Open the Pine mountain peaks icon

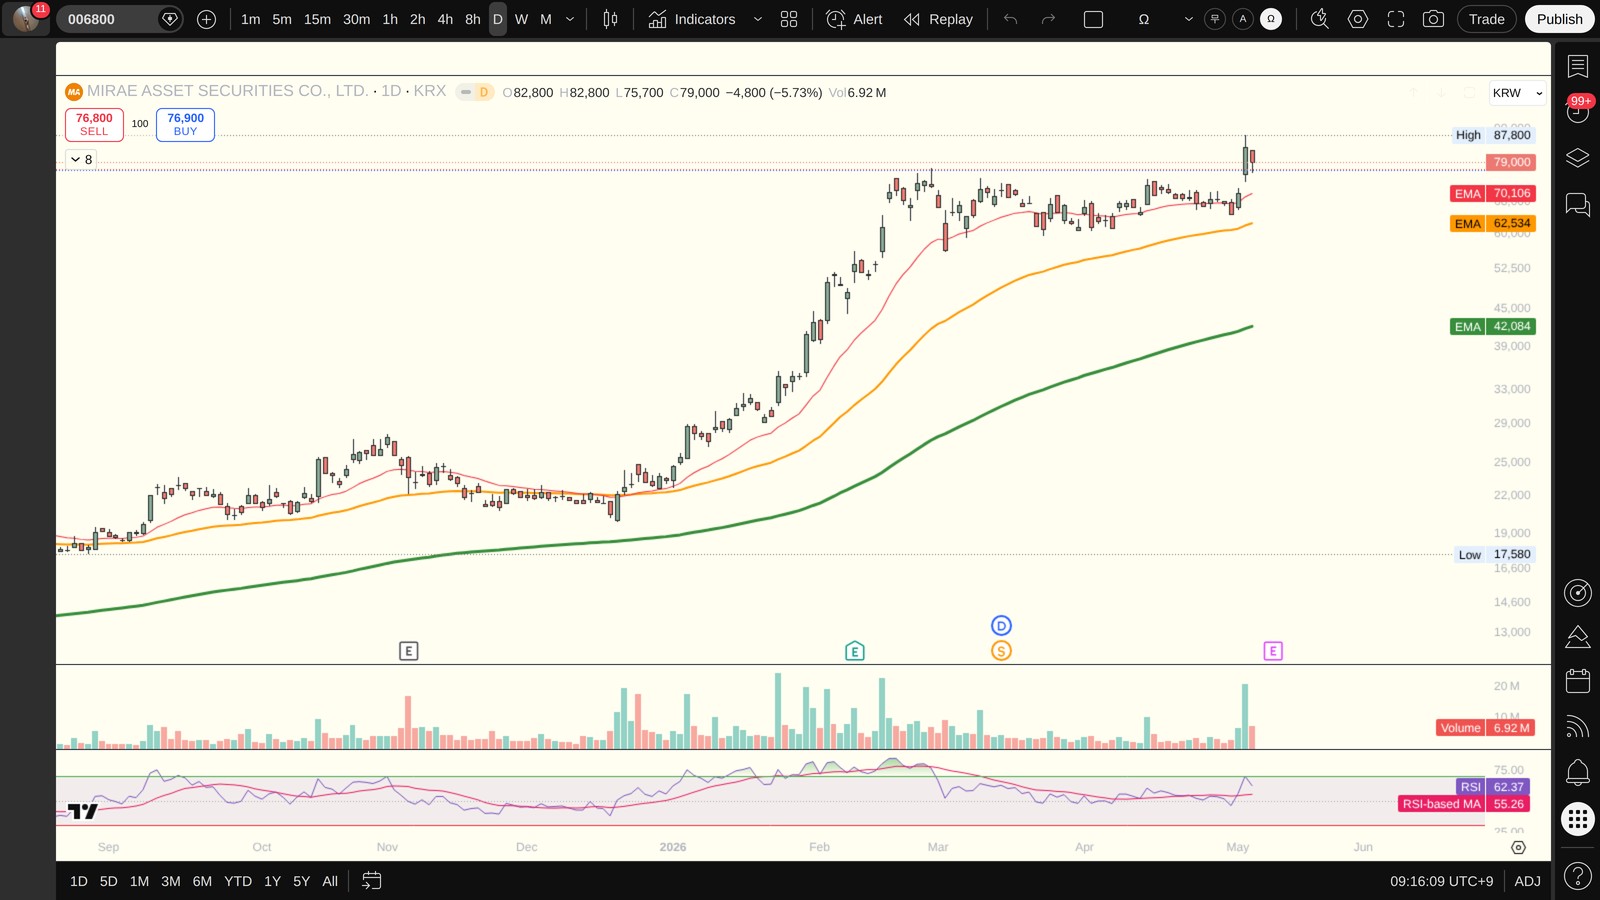(x=1578, y=637)
